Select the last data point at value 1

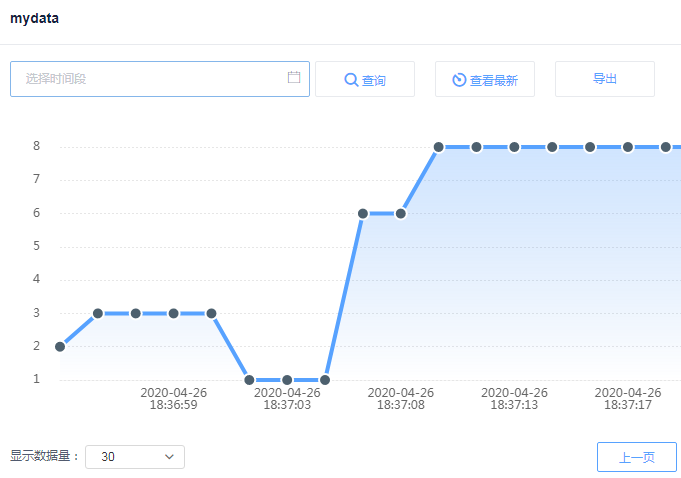[325, 380]
